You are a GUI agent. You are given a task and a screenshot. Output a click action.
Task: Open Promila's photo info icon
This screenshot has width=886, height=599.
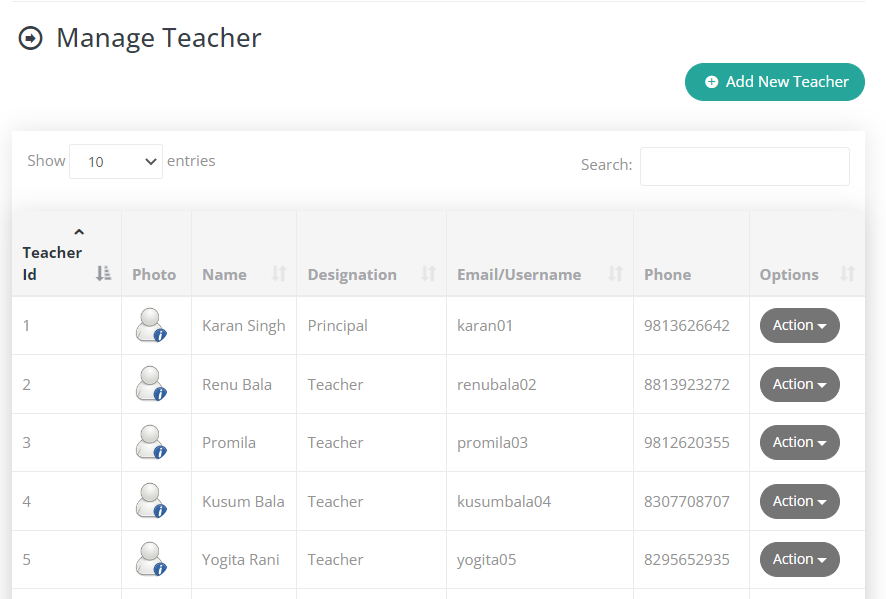pyautogui.click(x=162, y=450)
